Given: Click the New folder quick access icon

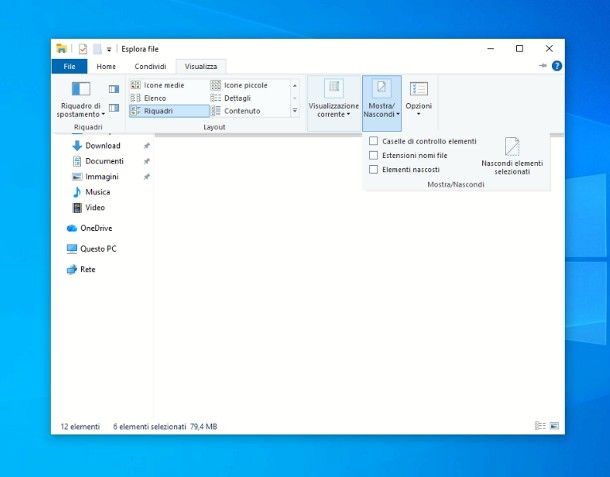Looking at the screenshot, I should click(x=97, y=49).
